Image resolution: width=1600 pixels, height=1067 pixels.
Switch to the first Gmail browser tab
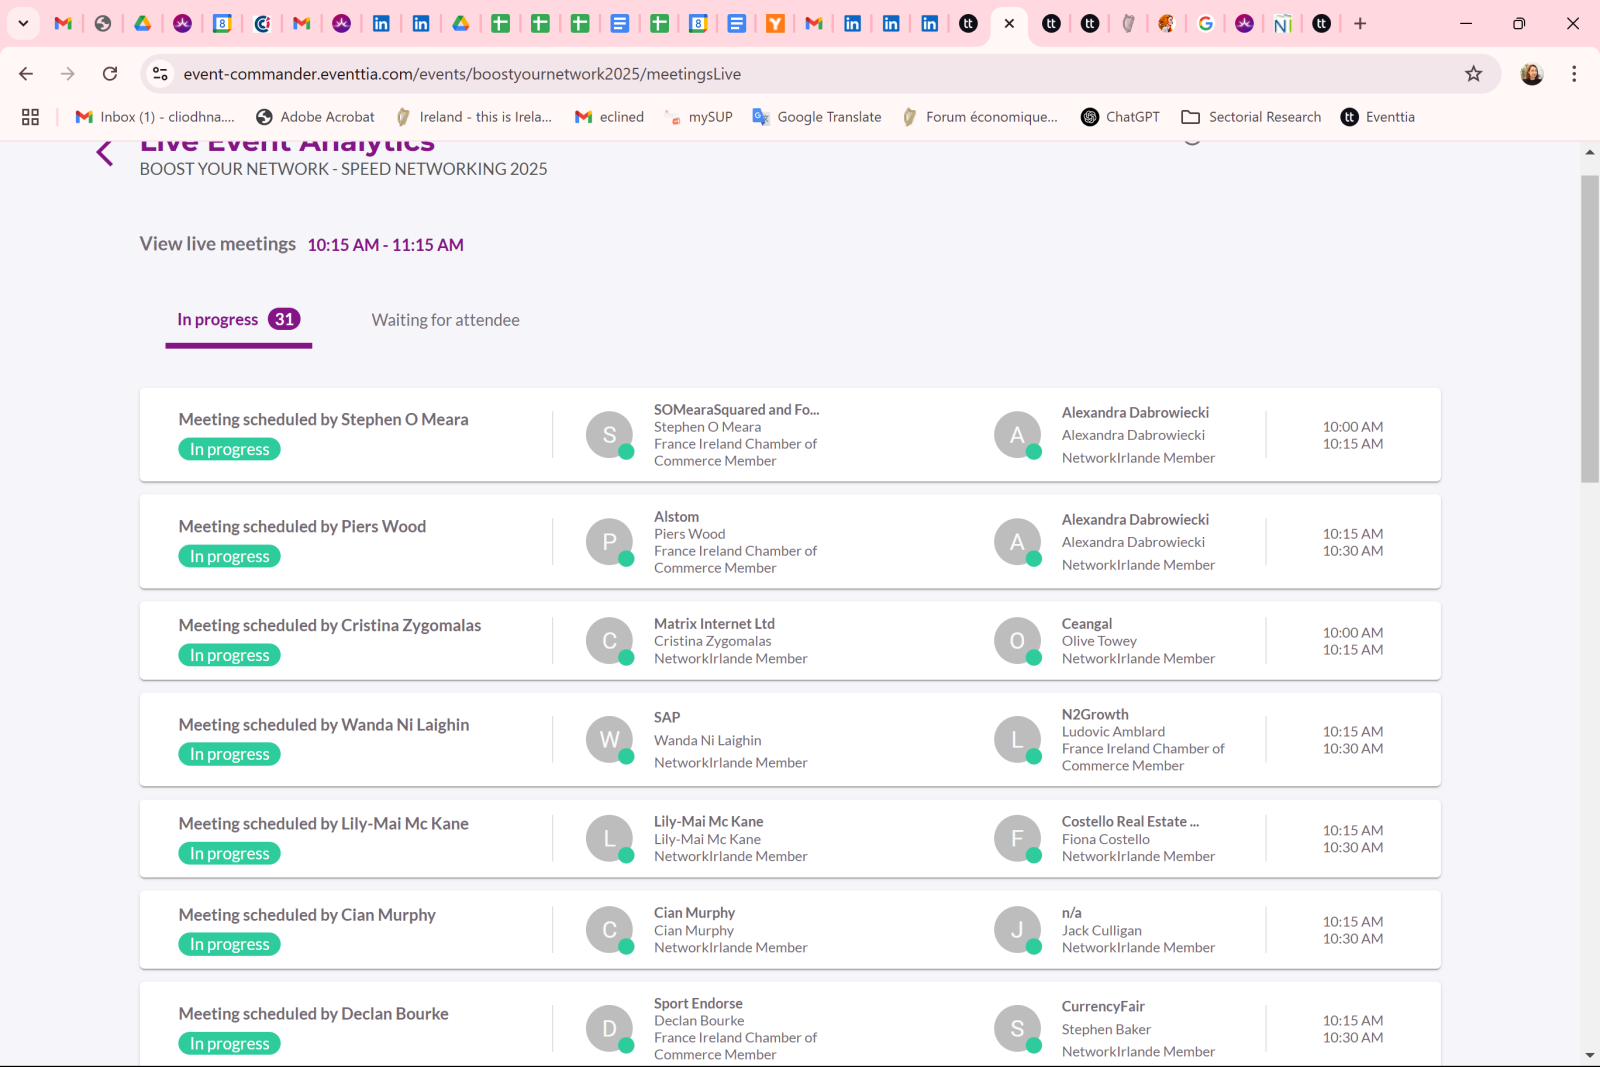[x=63, y=23]
